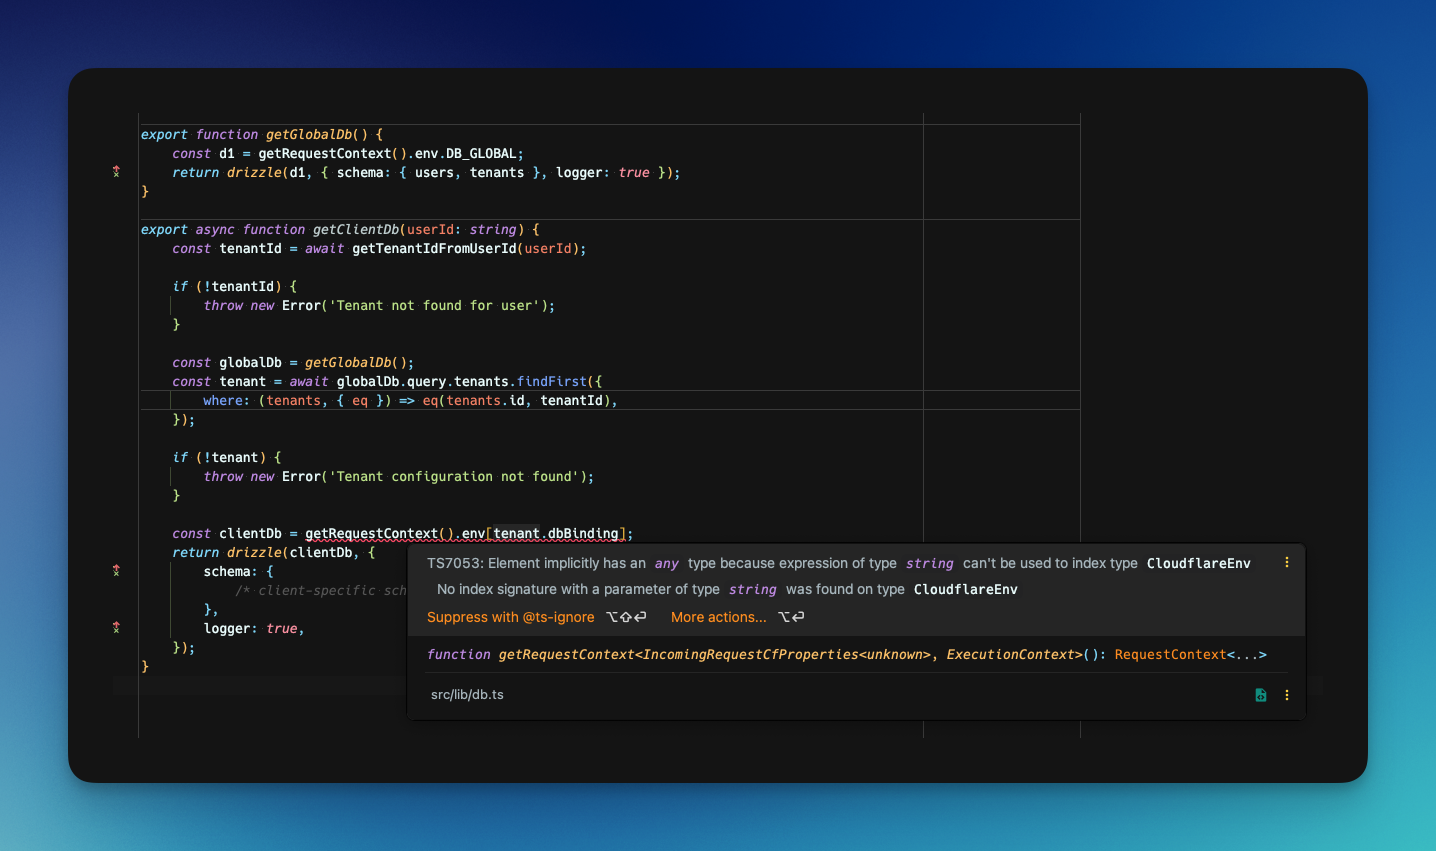Click the "DB_GLOBAL" property in the code
The height and width of the screenshot is (851, 1436).
point(481,153)
